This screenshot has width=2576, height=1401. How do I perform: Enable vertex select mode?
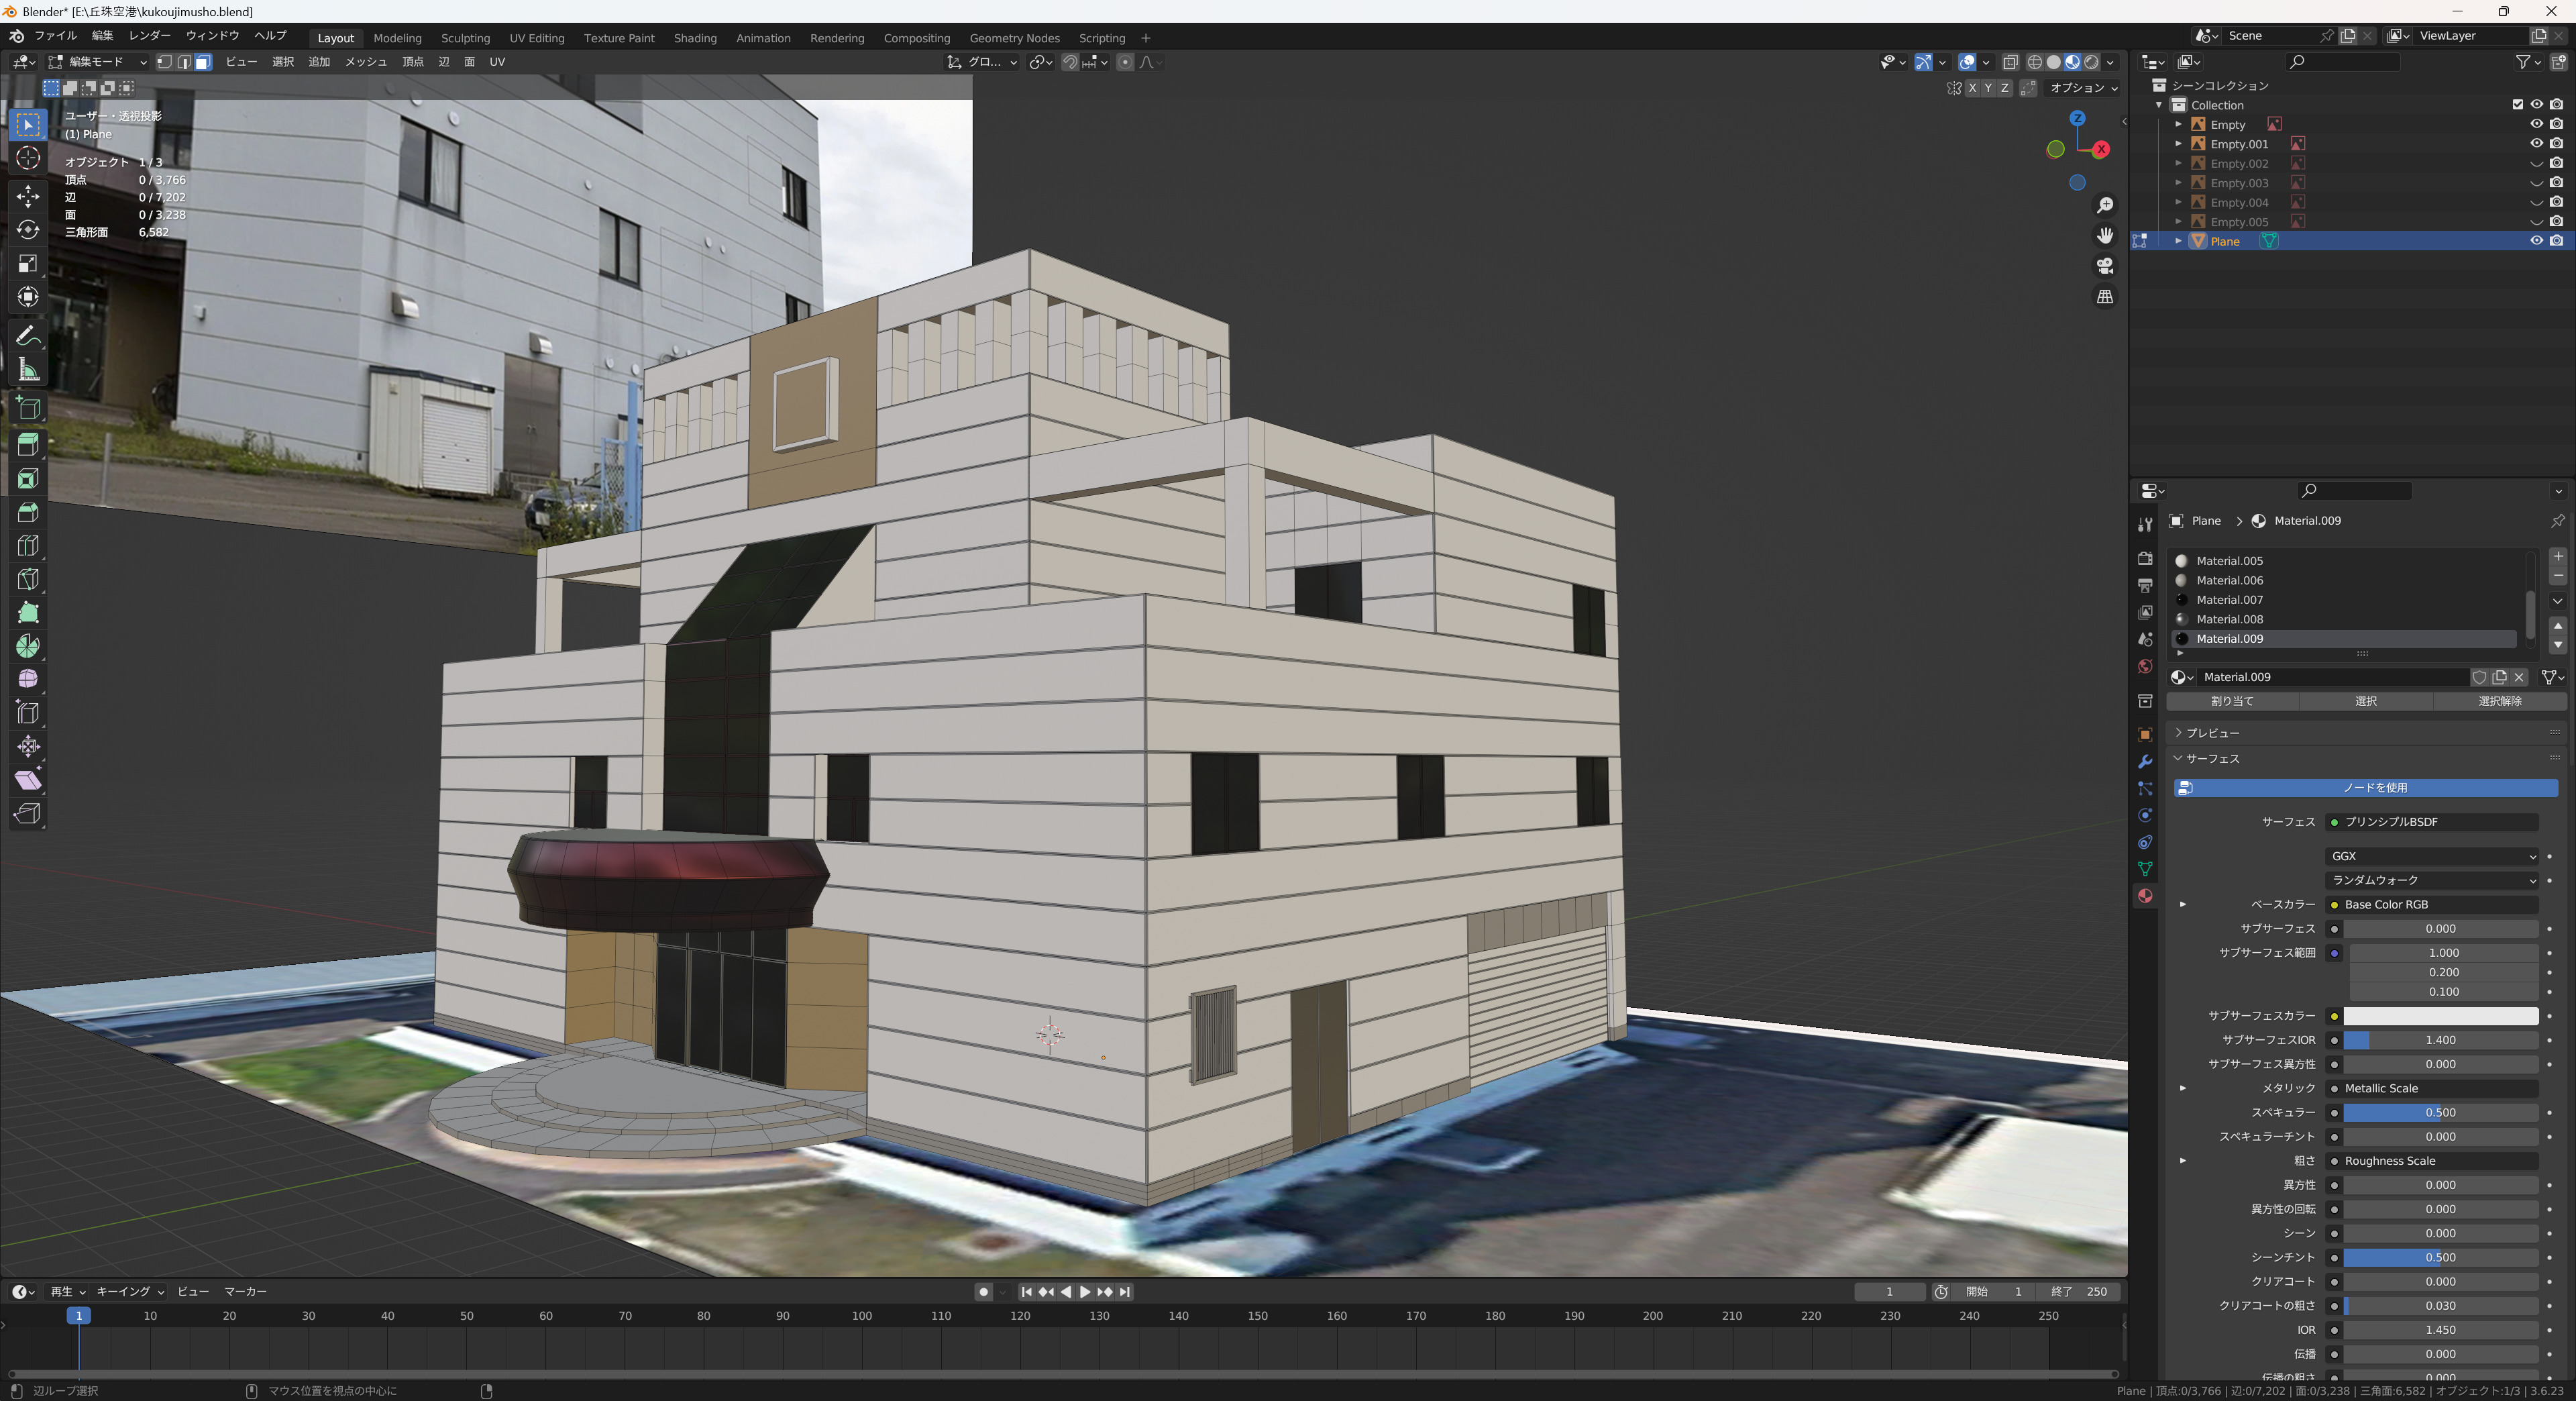click(164, 62)
